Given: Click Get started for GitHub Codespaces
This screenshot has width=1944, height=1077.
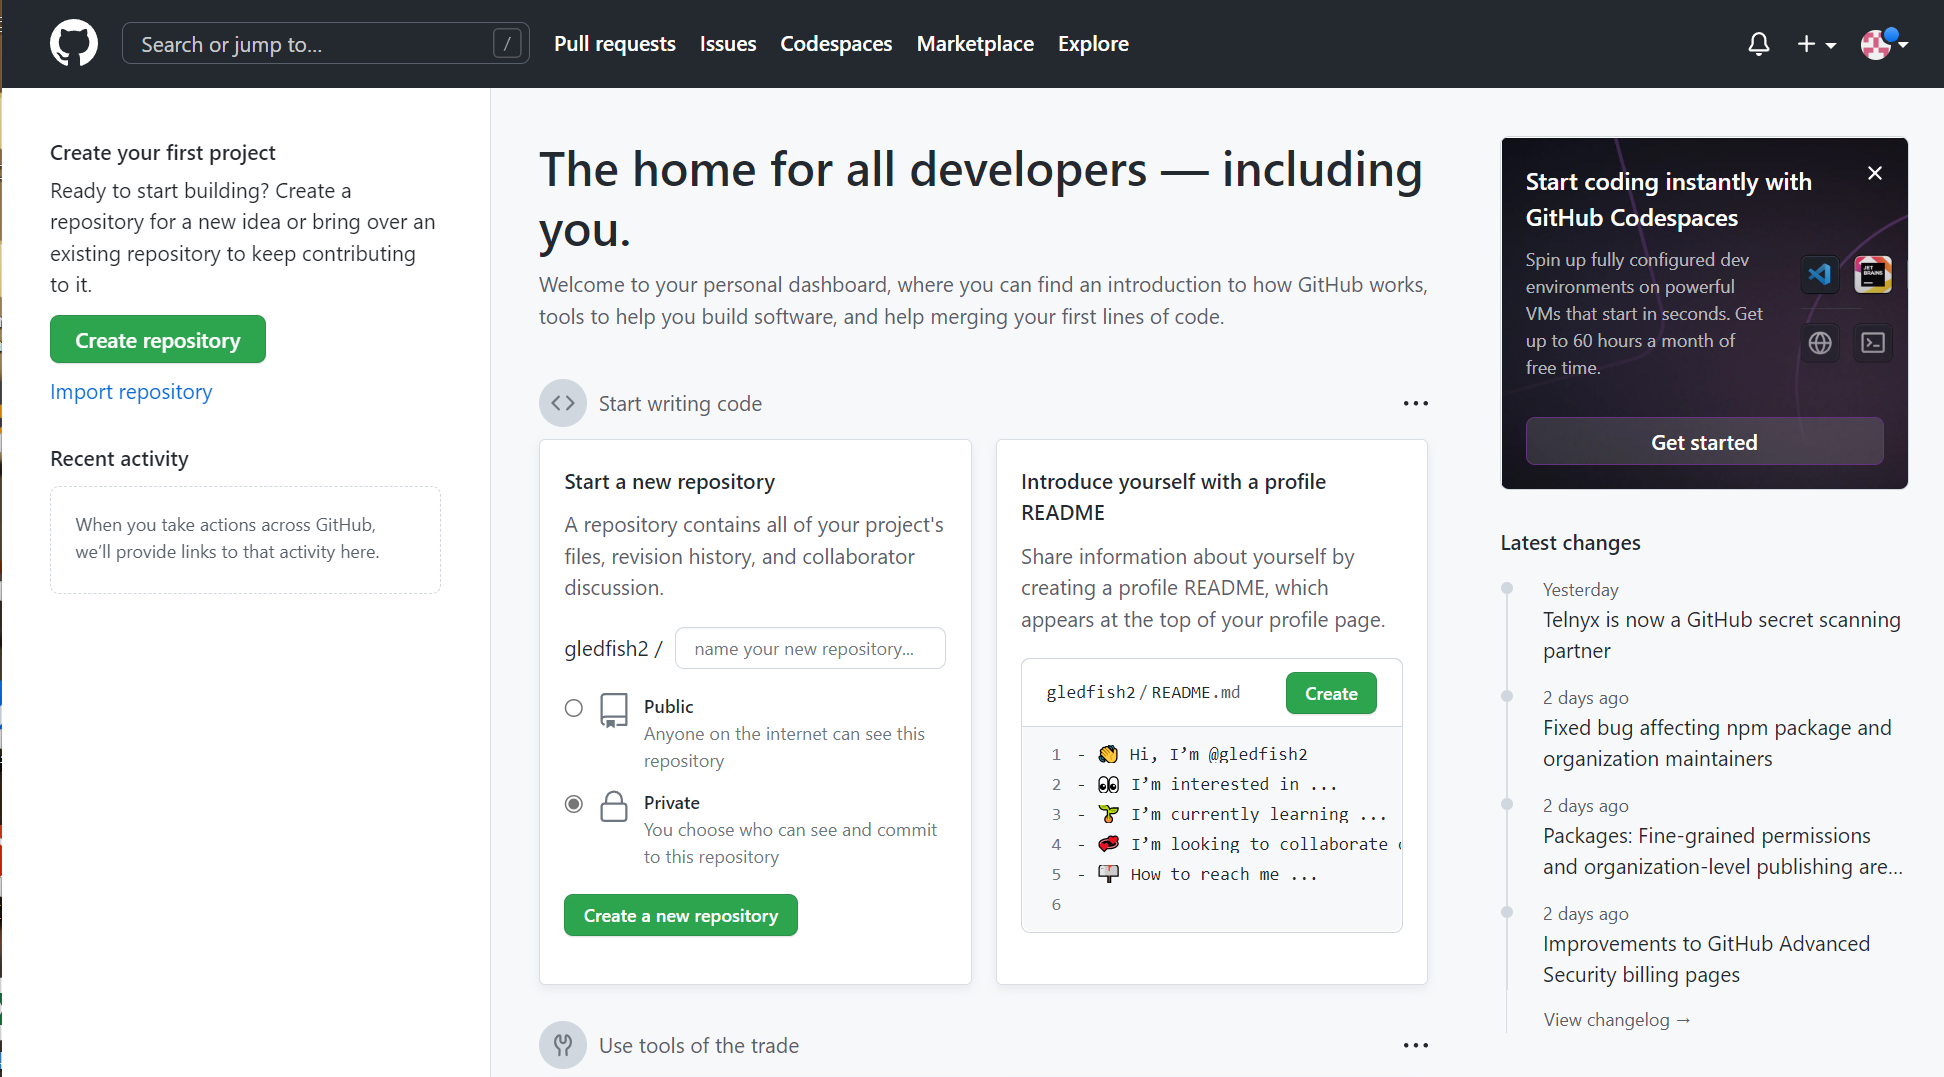Looking at the screenshot, I should tap(1704, 442).
